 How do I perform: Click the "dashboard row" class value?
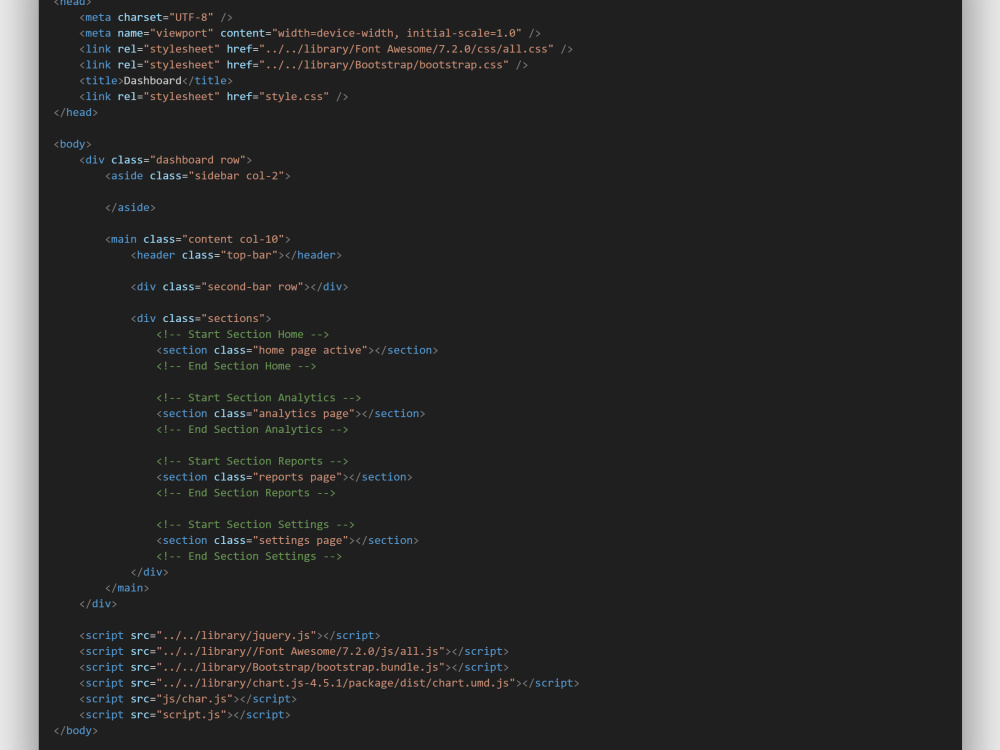click(x=198, y=160)
